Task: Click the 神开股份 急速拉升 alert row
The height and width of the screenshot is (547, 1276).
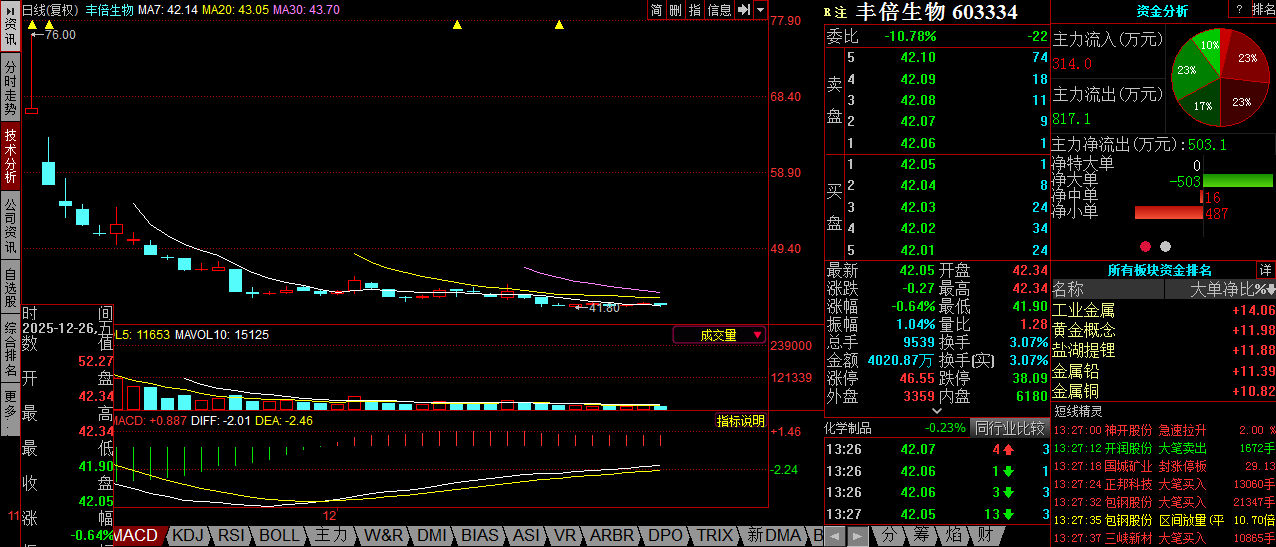Action: (1163, 429)
